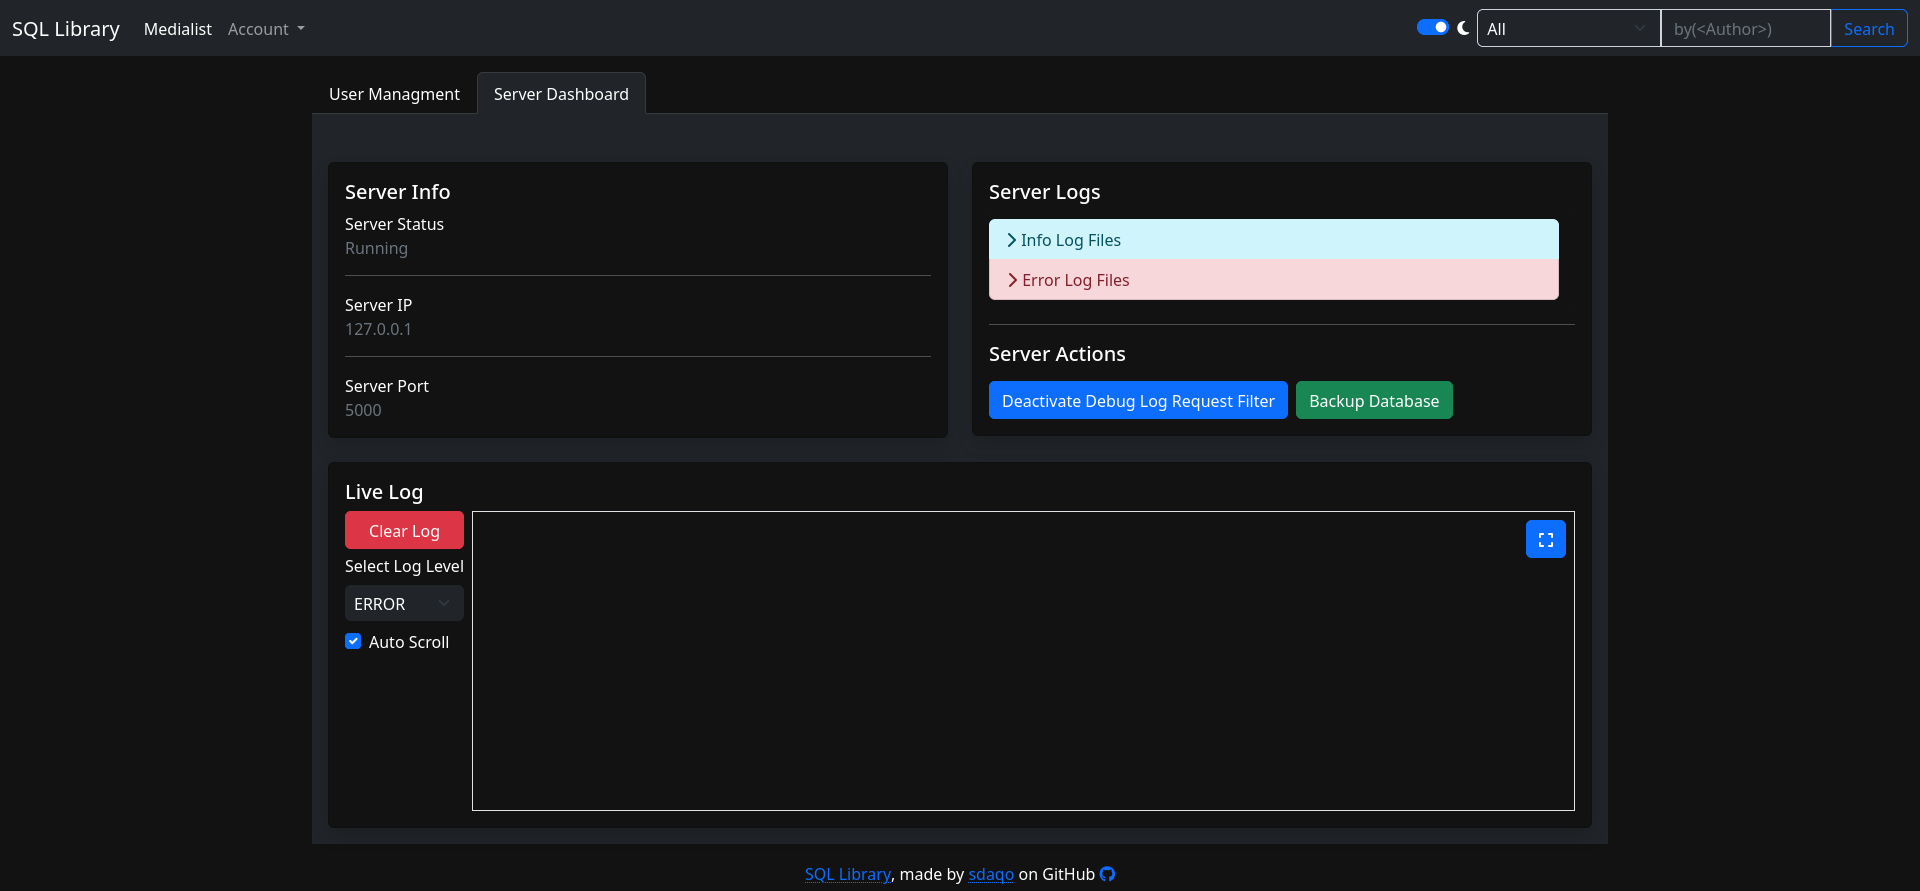
Task: Click the Server Actions heading
Action: pyautogui.click(x=1057, y=354)
